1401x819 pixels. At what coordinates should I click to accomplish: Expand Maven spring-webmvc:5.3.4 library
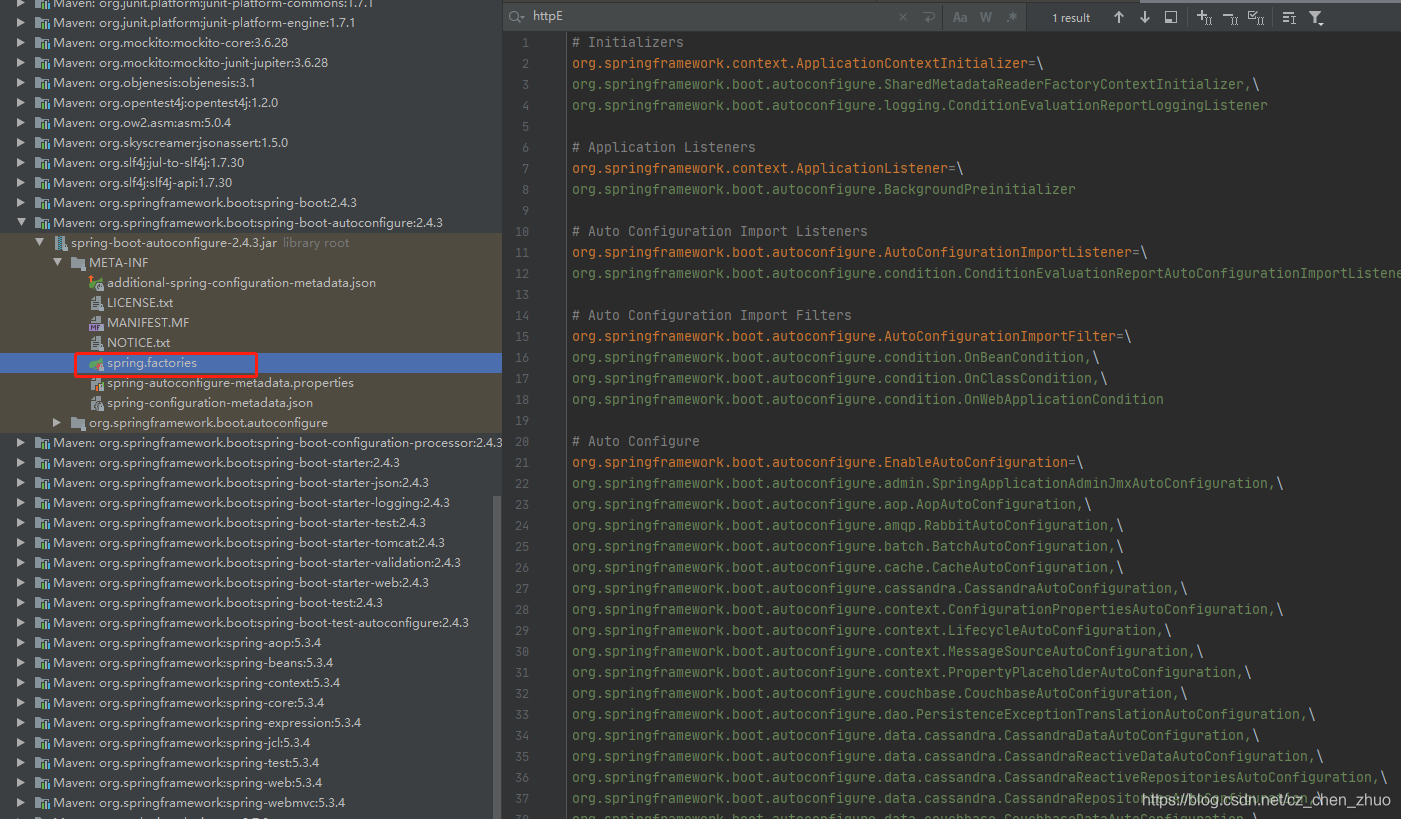22,803
